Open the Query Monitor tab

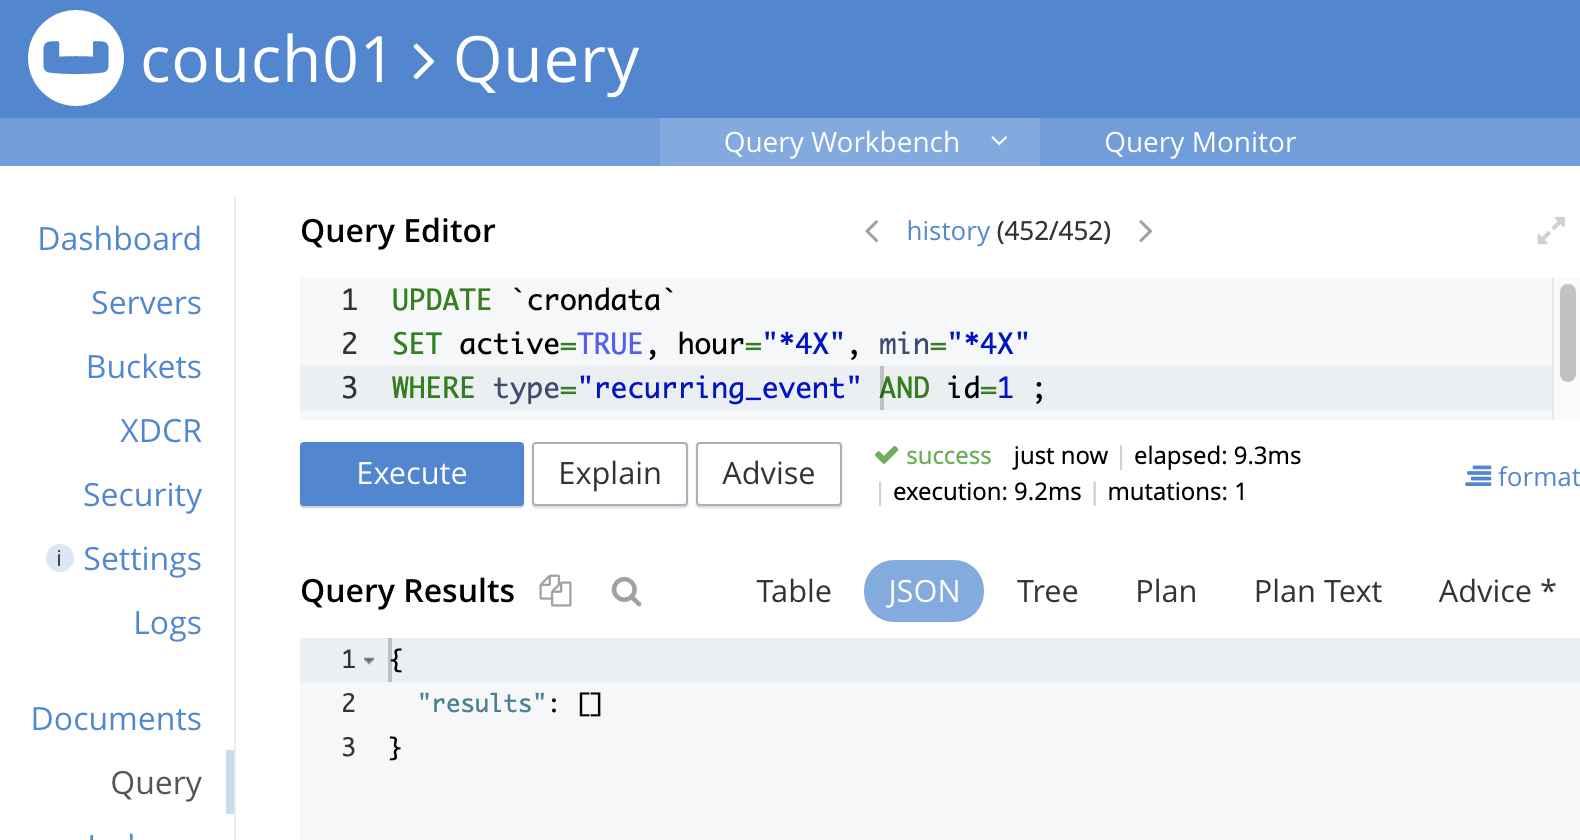1200,142
